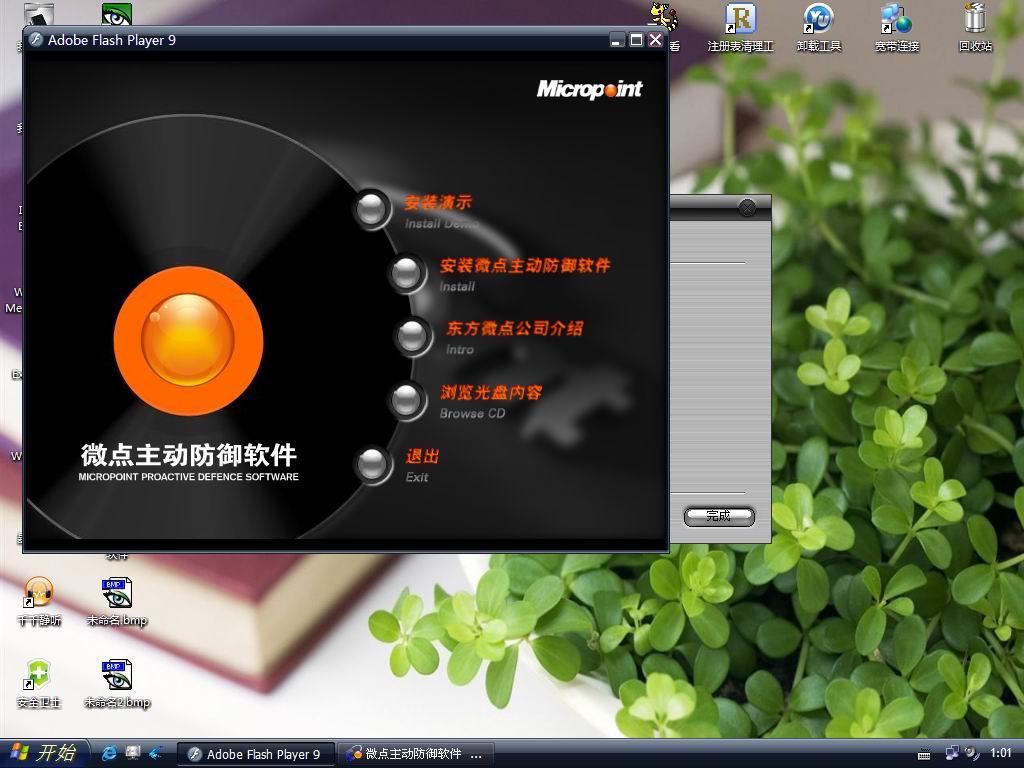The image size is (1024, 768).
Task: Open the 宽带连接 desktop icon
Action: pos(897,29)
